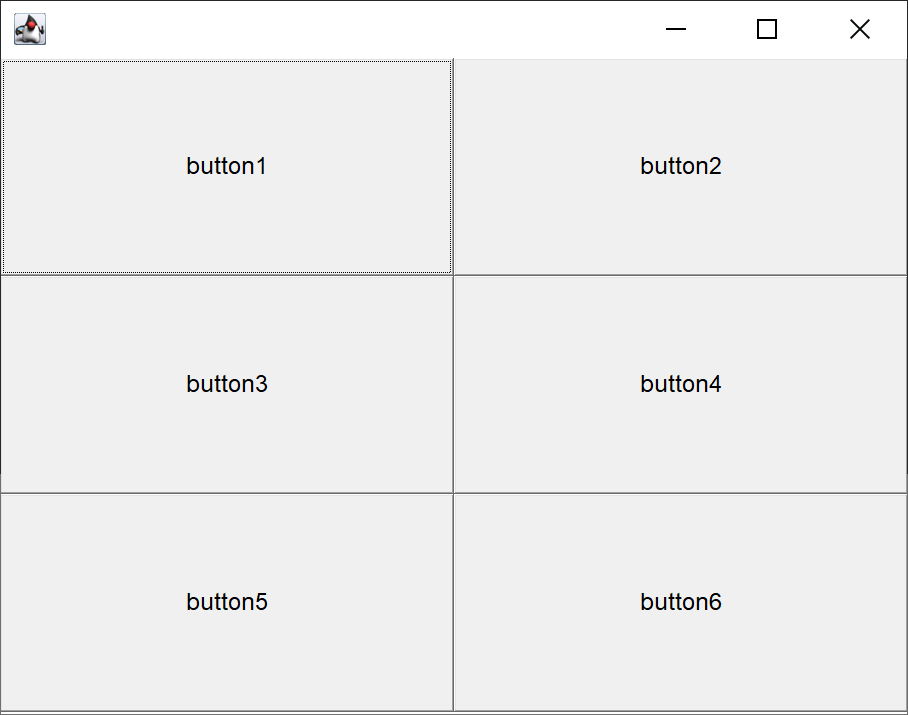
Task: Close the window with the X
Action: (x=859, y=30)
